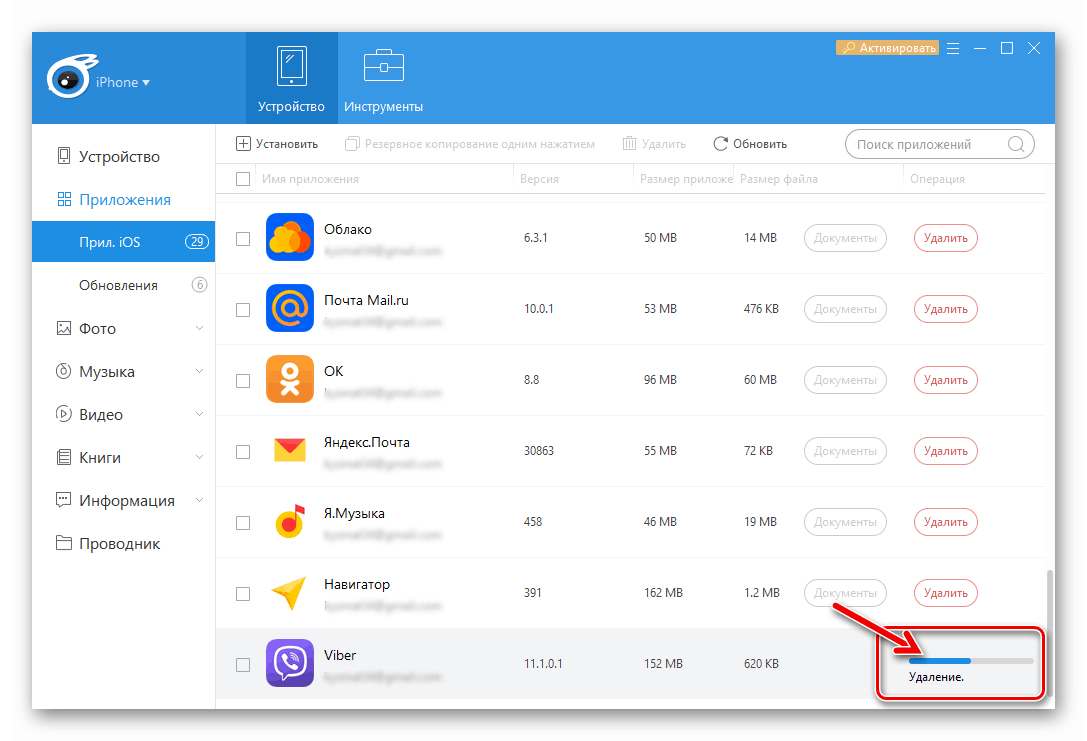
Task: Delete the Облако app
Action: [946, 238]
